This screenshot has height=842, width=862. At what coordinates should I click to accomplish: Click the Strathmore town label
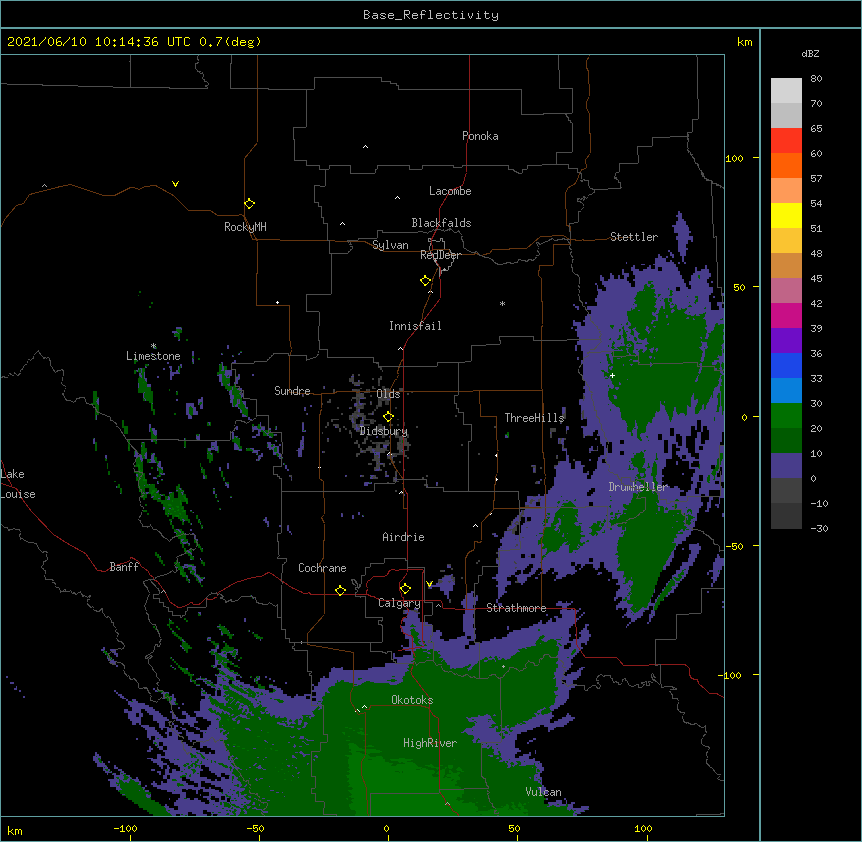(516, 608)
